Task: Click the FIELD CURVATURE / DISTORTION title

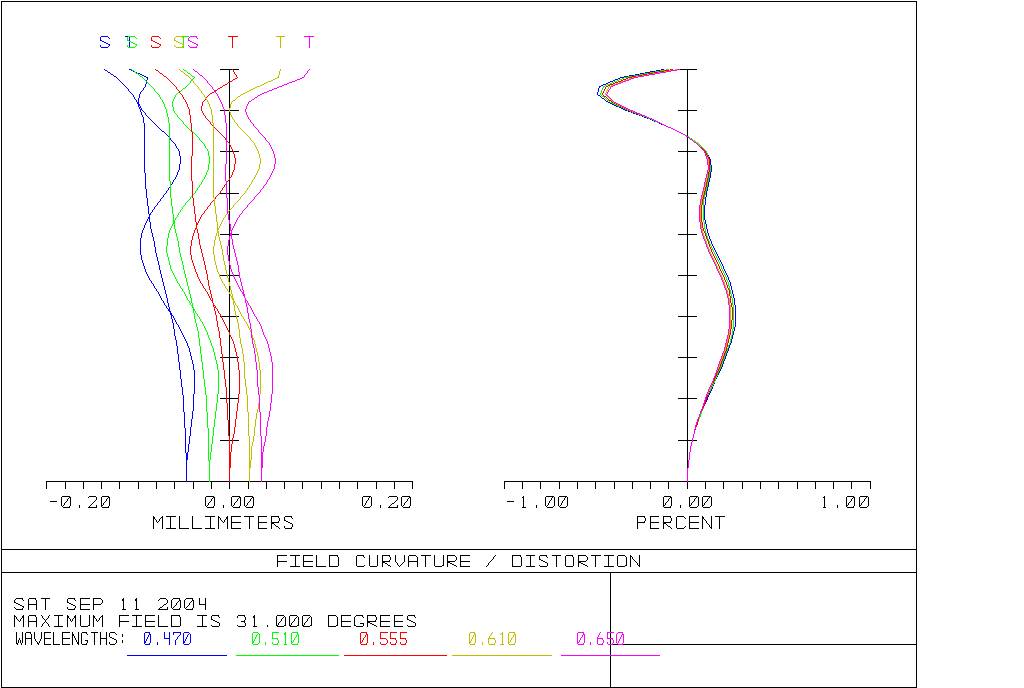Action: 458,561
